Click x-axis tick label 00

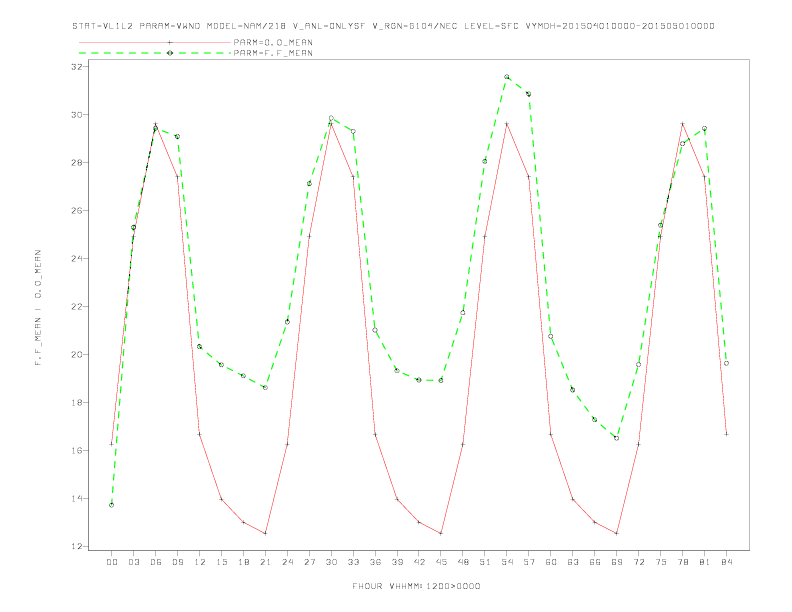(112, 562)
